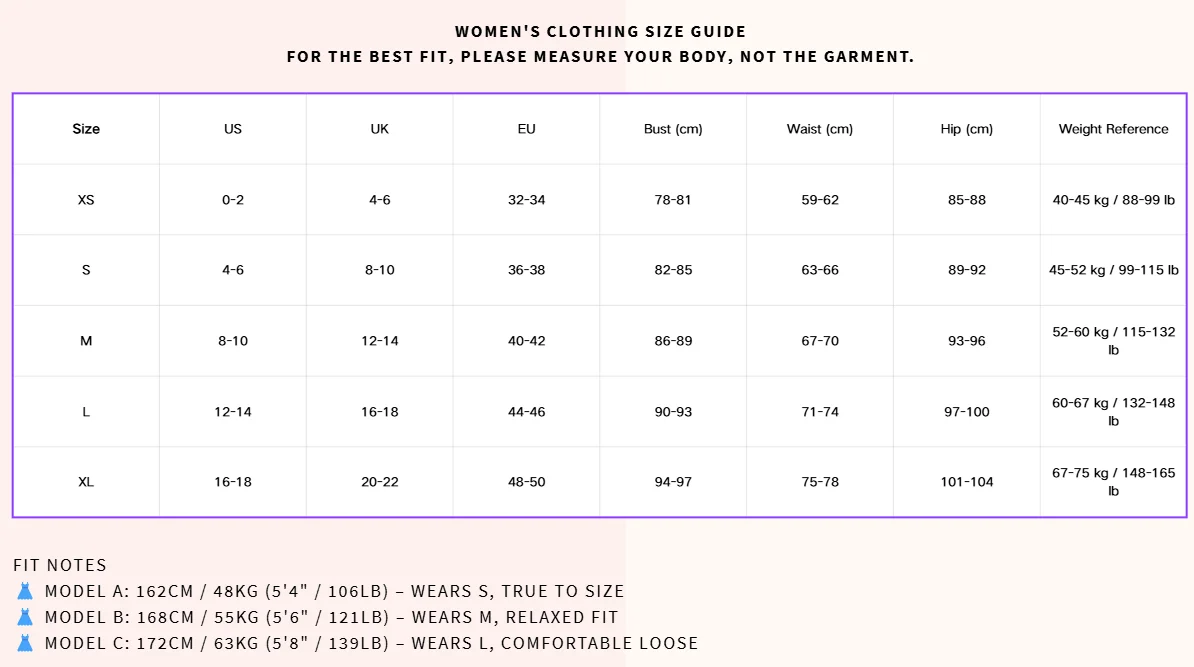The image size is (1194, 667).
Task: Select the L size row label
Action: 86,412
